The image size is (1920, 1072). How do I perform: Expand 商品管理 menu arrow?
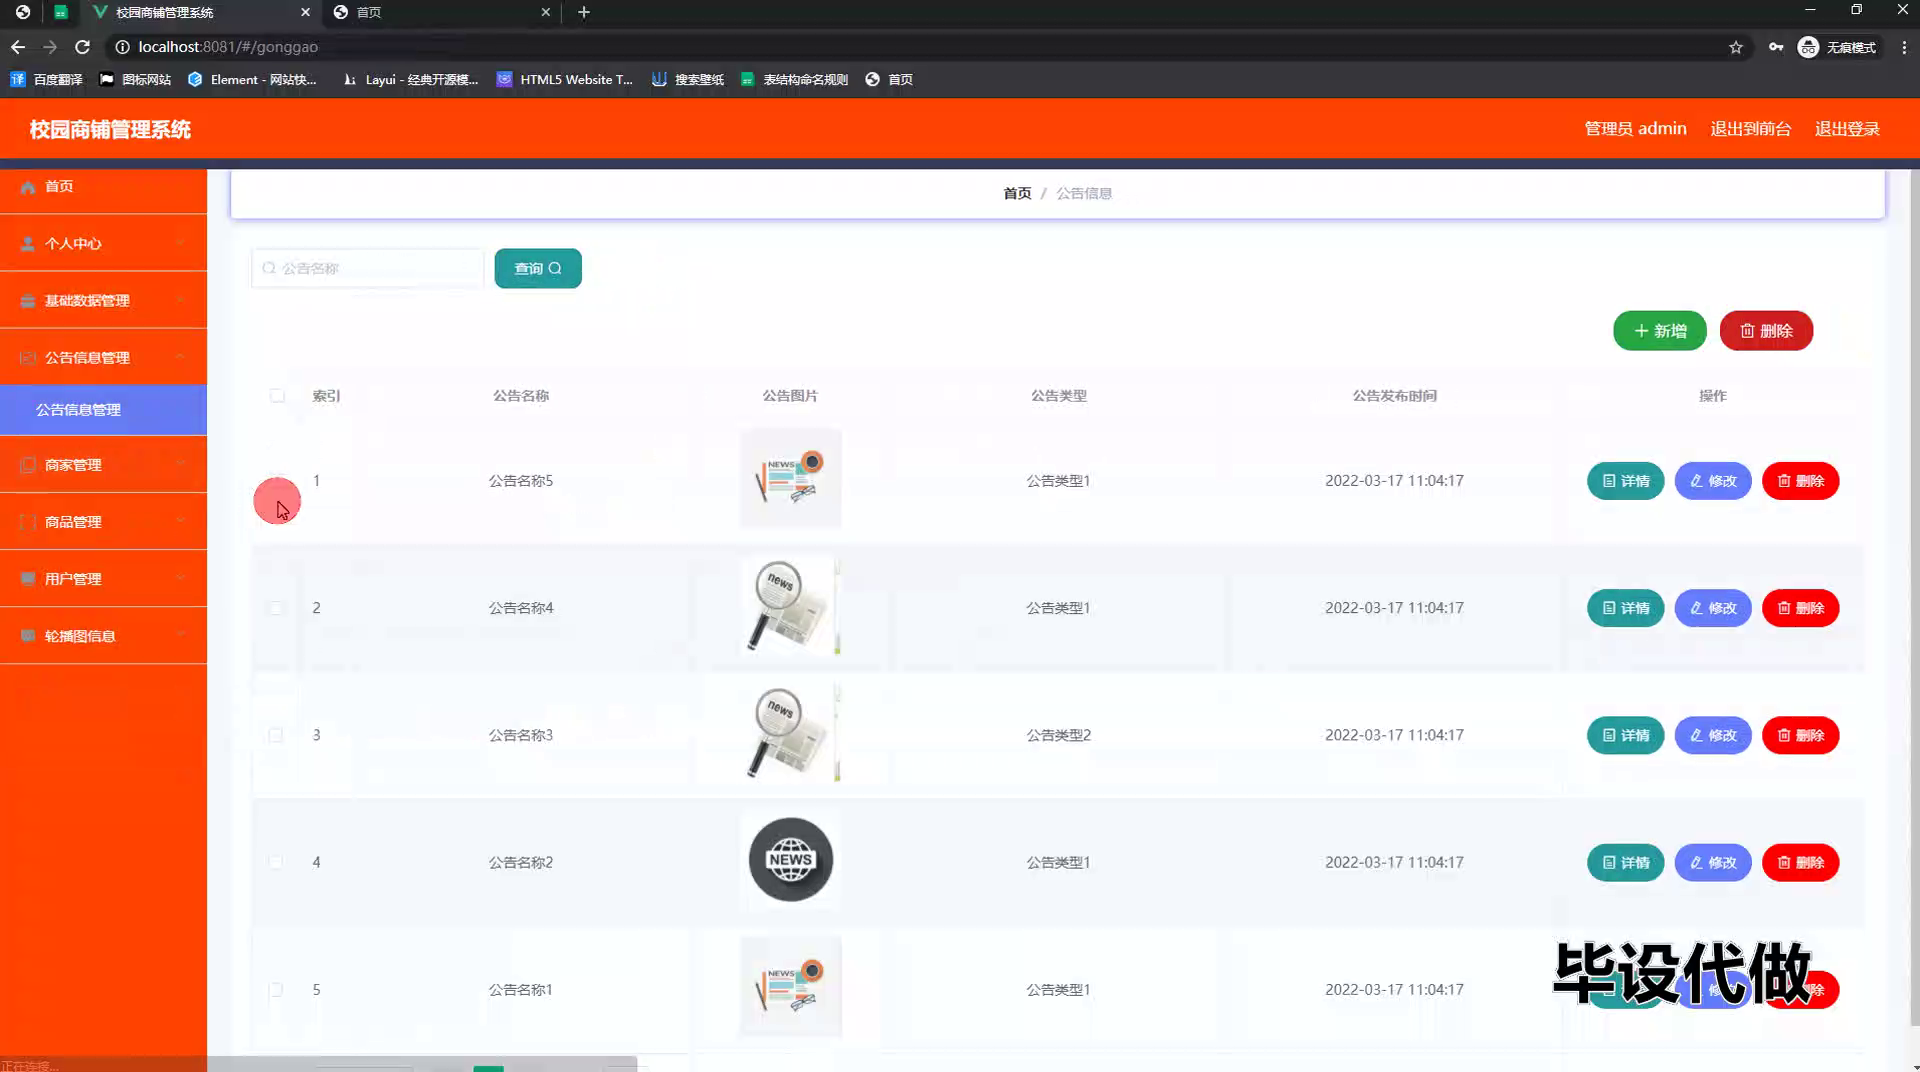point(180,522)
